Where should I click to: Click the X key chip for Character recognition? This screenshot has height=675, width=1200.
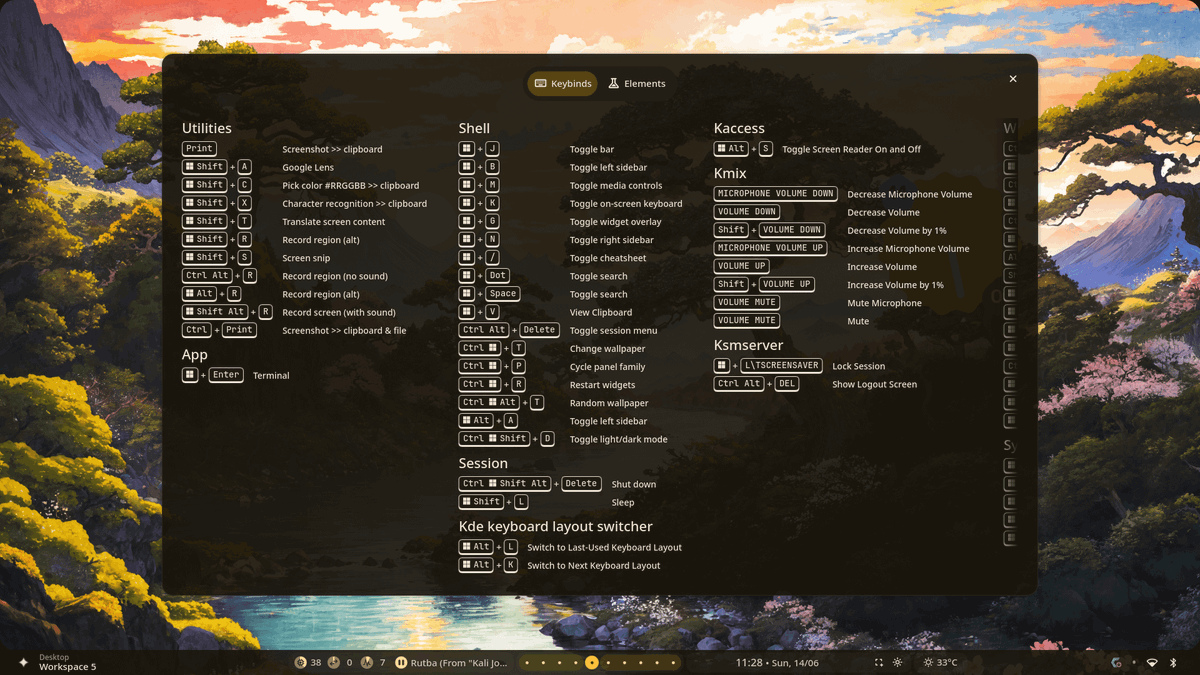click(244, 203)
